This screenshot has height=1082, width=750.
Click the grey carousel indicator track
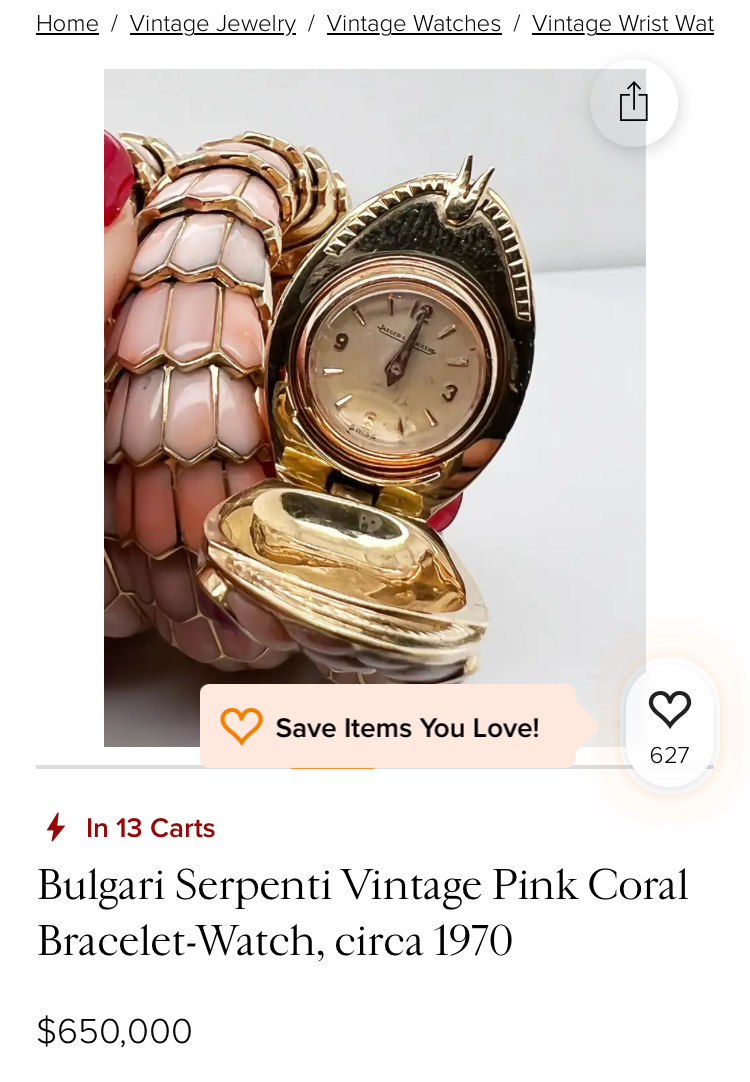(375, 767)
